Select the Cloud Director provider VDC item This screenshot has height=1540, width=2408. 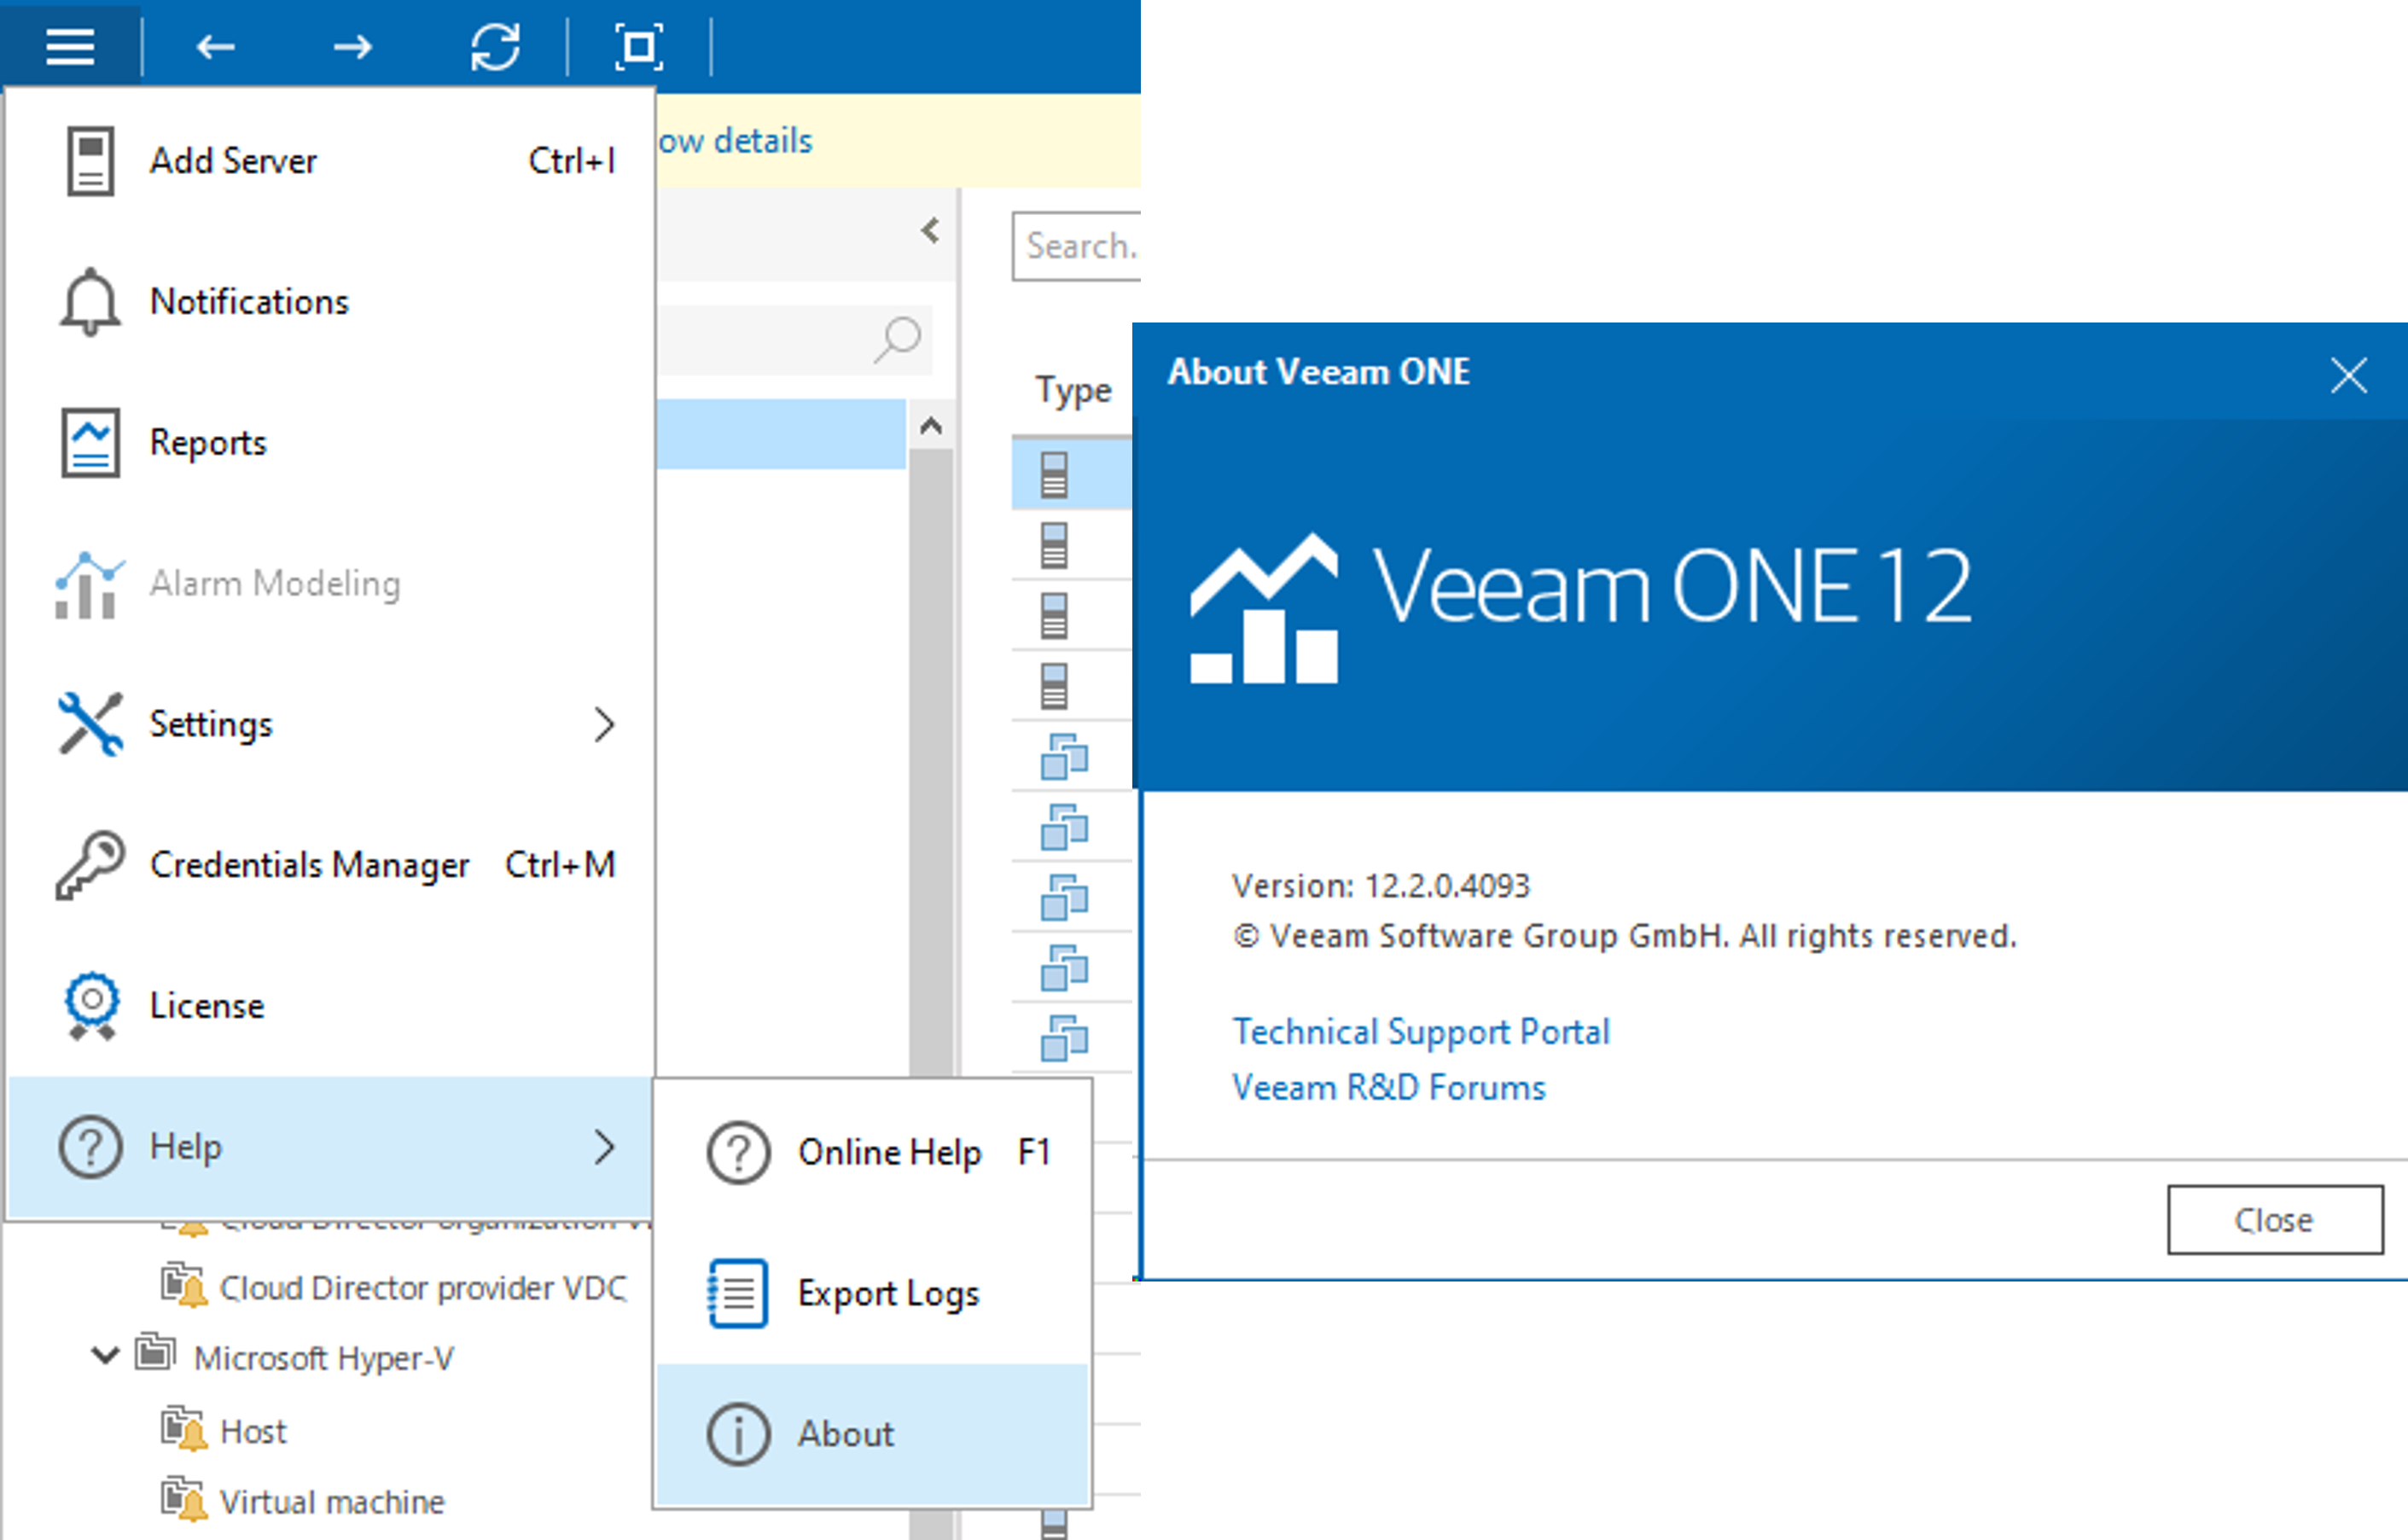423,1288
